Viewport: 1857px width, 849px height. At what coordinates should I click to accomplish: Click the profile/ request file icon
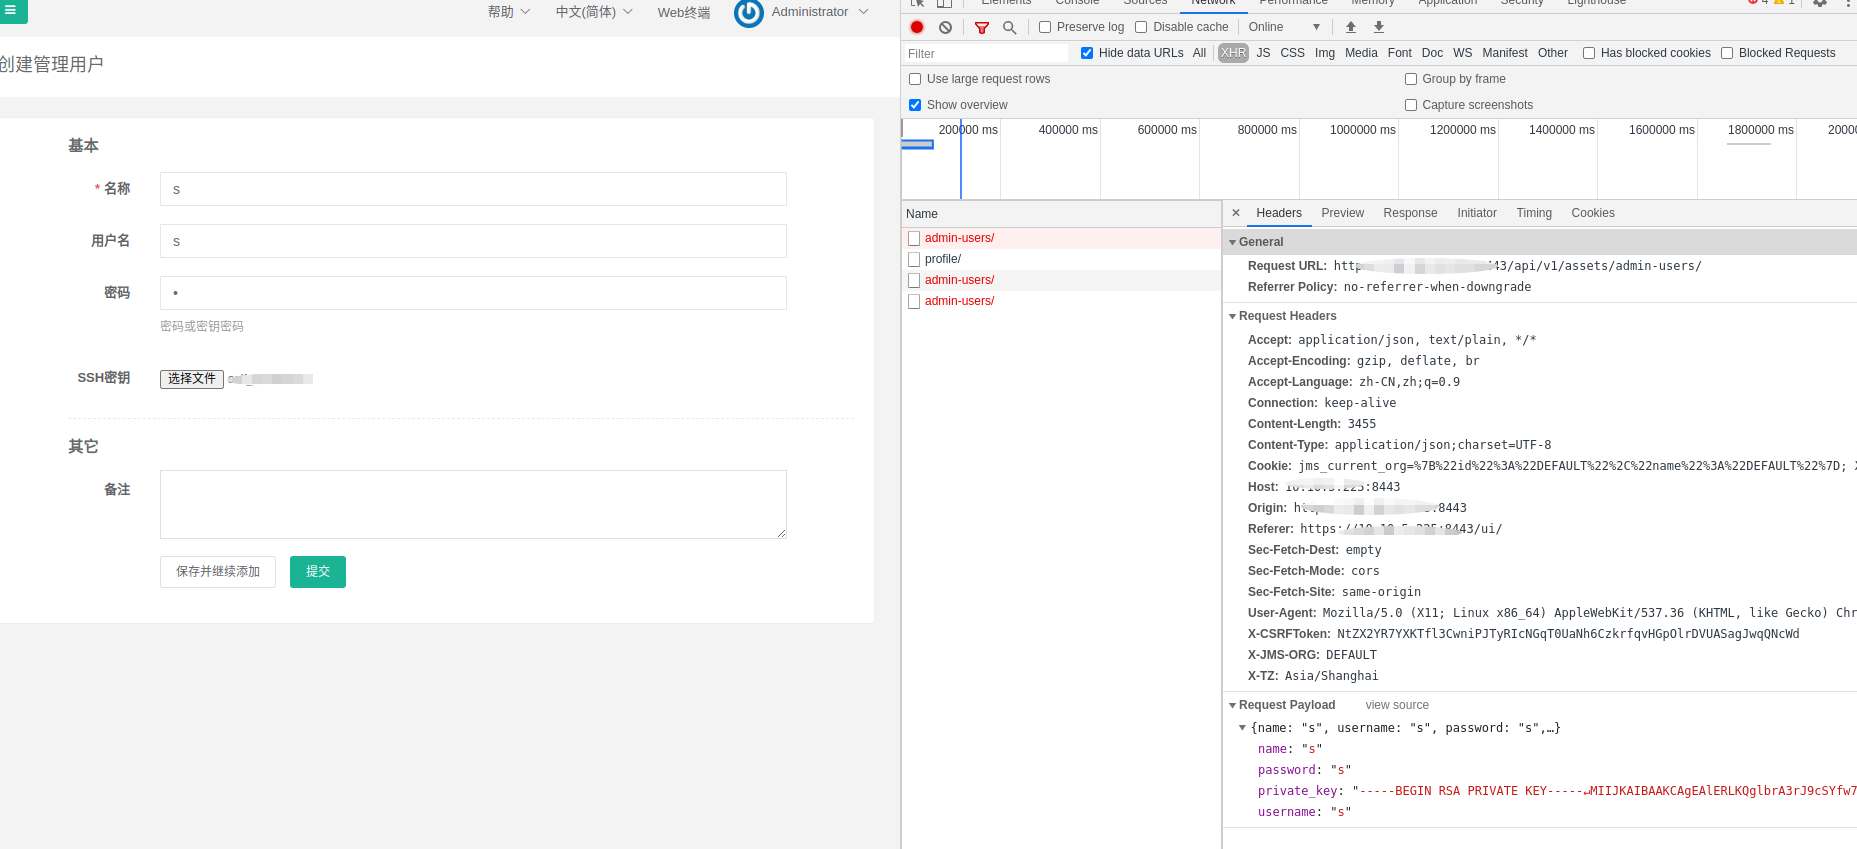pyautogui.click(x=914, y=259)
